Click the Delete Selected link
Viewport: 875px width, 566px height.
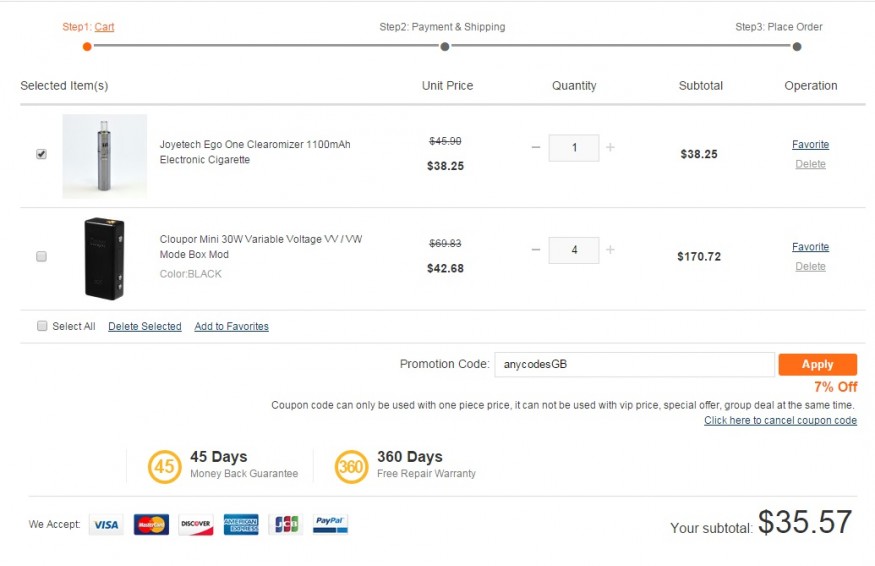pyautogui.click(x=145, y=327)
